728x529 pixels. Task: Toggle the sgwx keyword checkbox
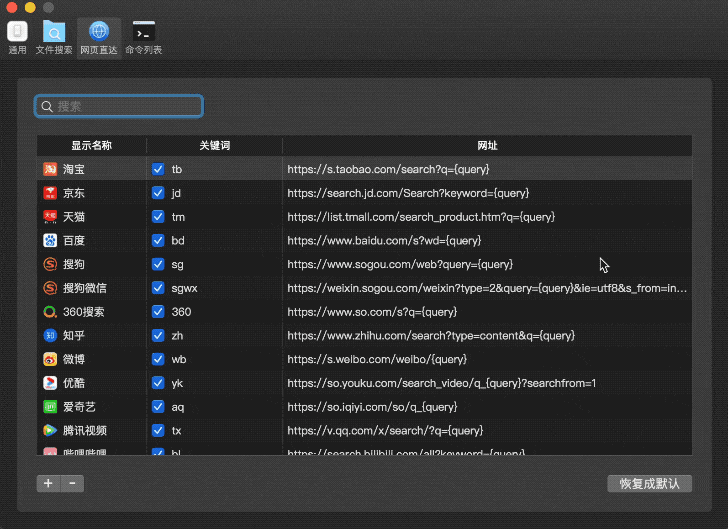point(158,288)
